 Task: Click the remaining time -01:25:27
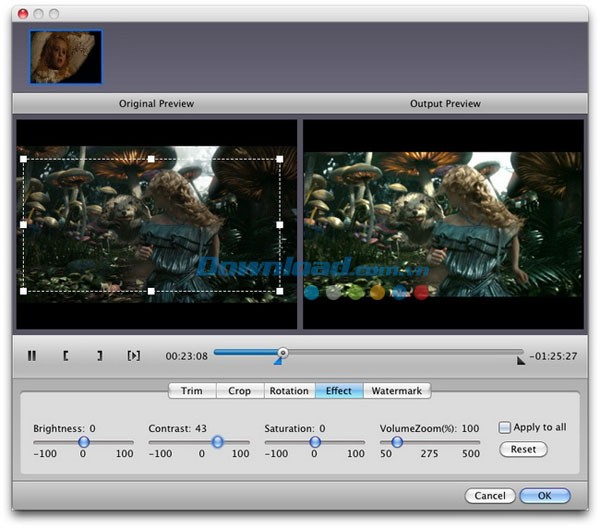(x=553, y=356)
